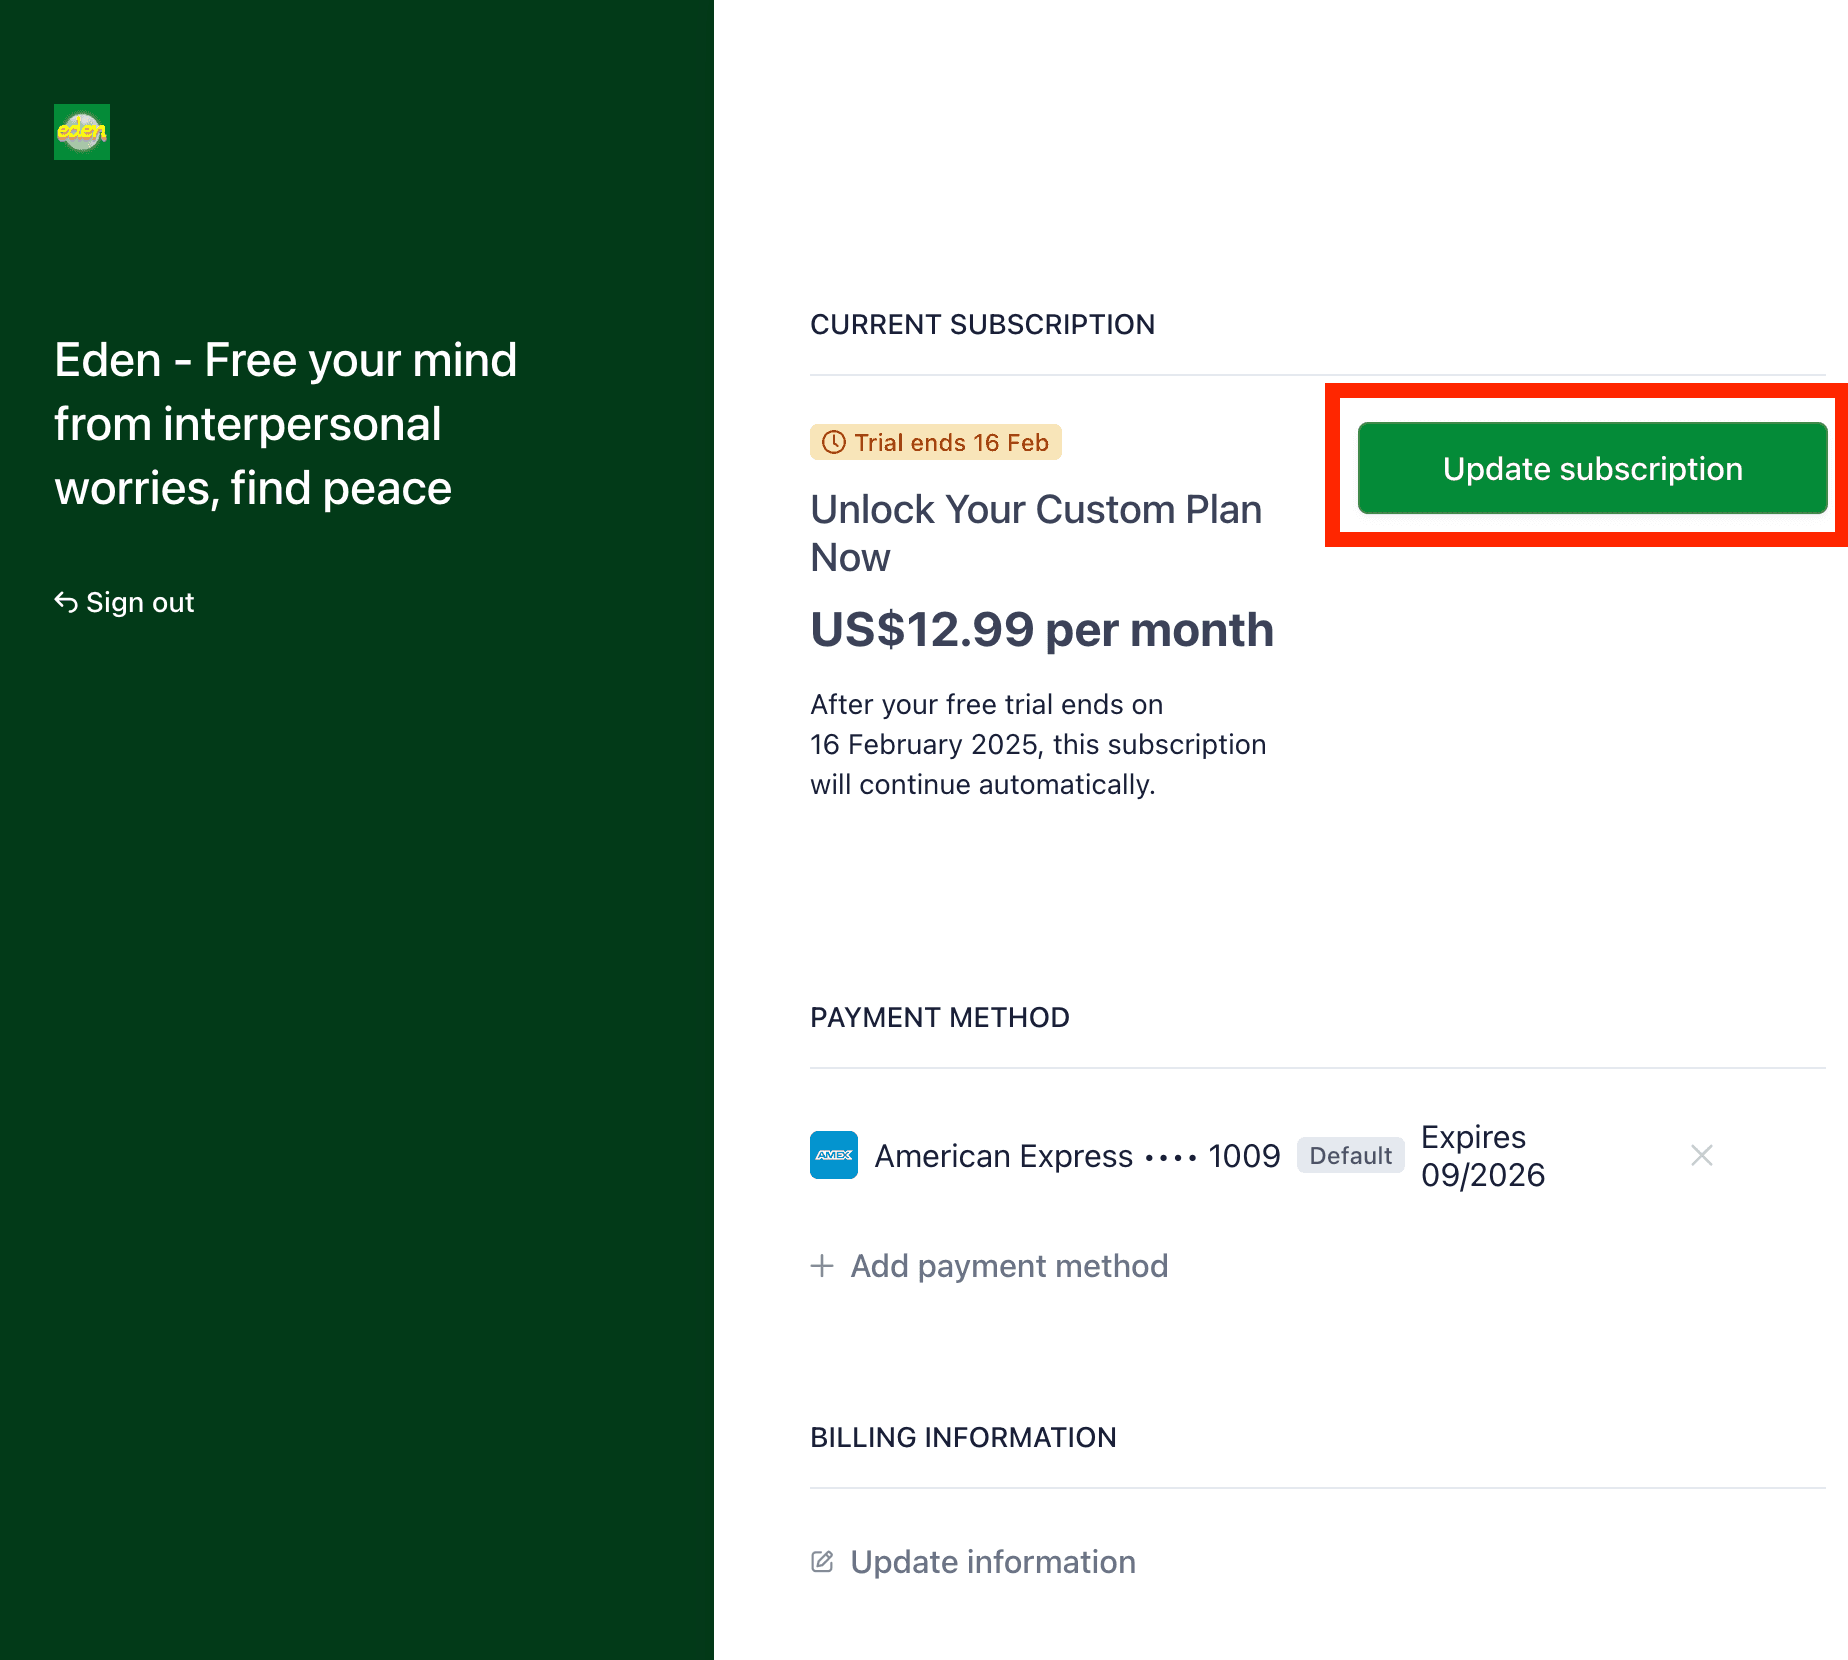Click the PAYMENT METHOD section header
Image resolution: width=1848 pixels, height=1660 pixels.
[938, 1017]
